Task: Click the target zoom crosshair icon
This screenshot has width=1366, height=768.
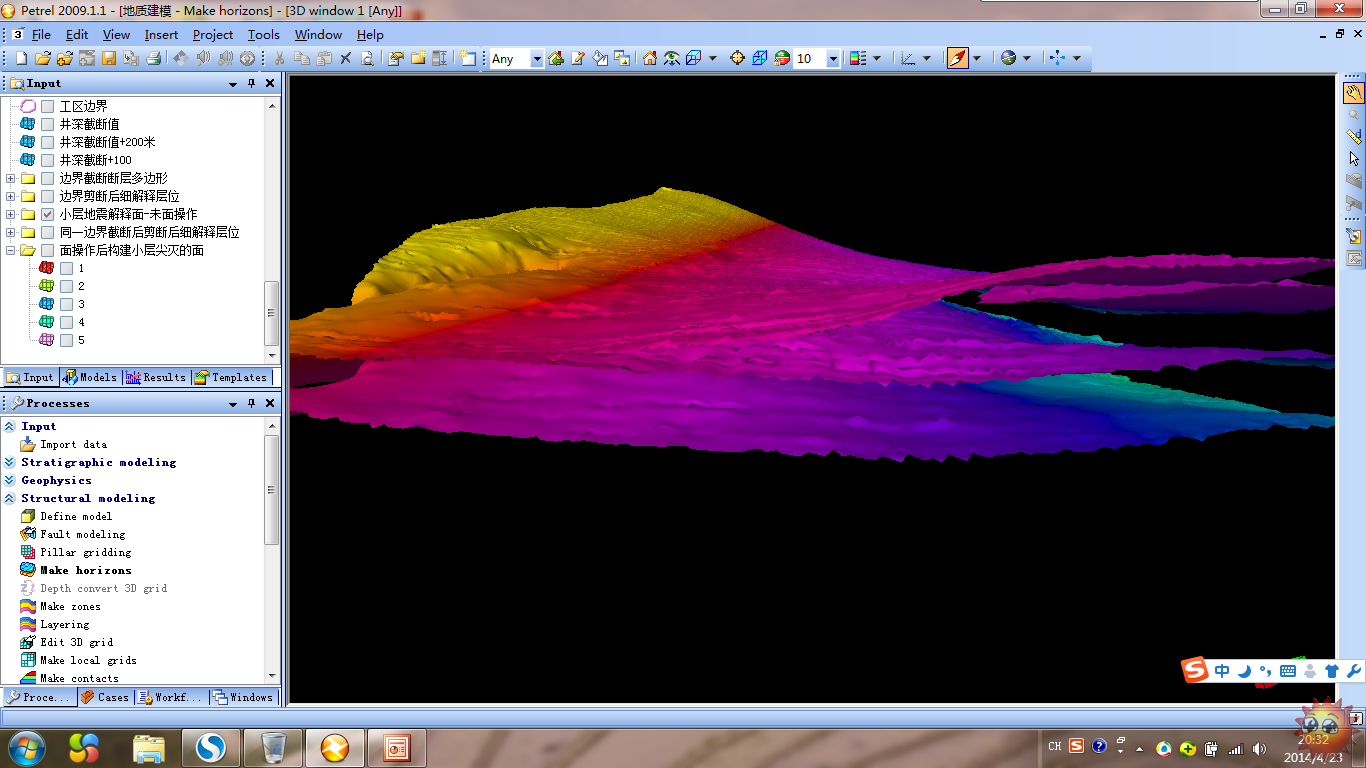Action: (737, 59)
